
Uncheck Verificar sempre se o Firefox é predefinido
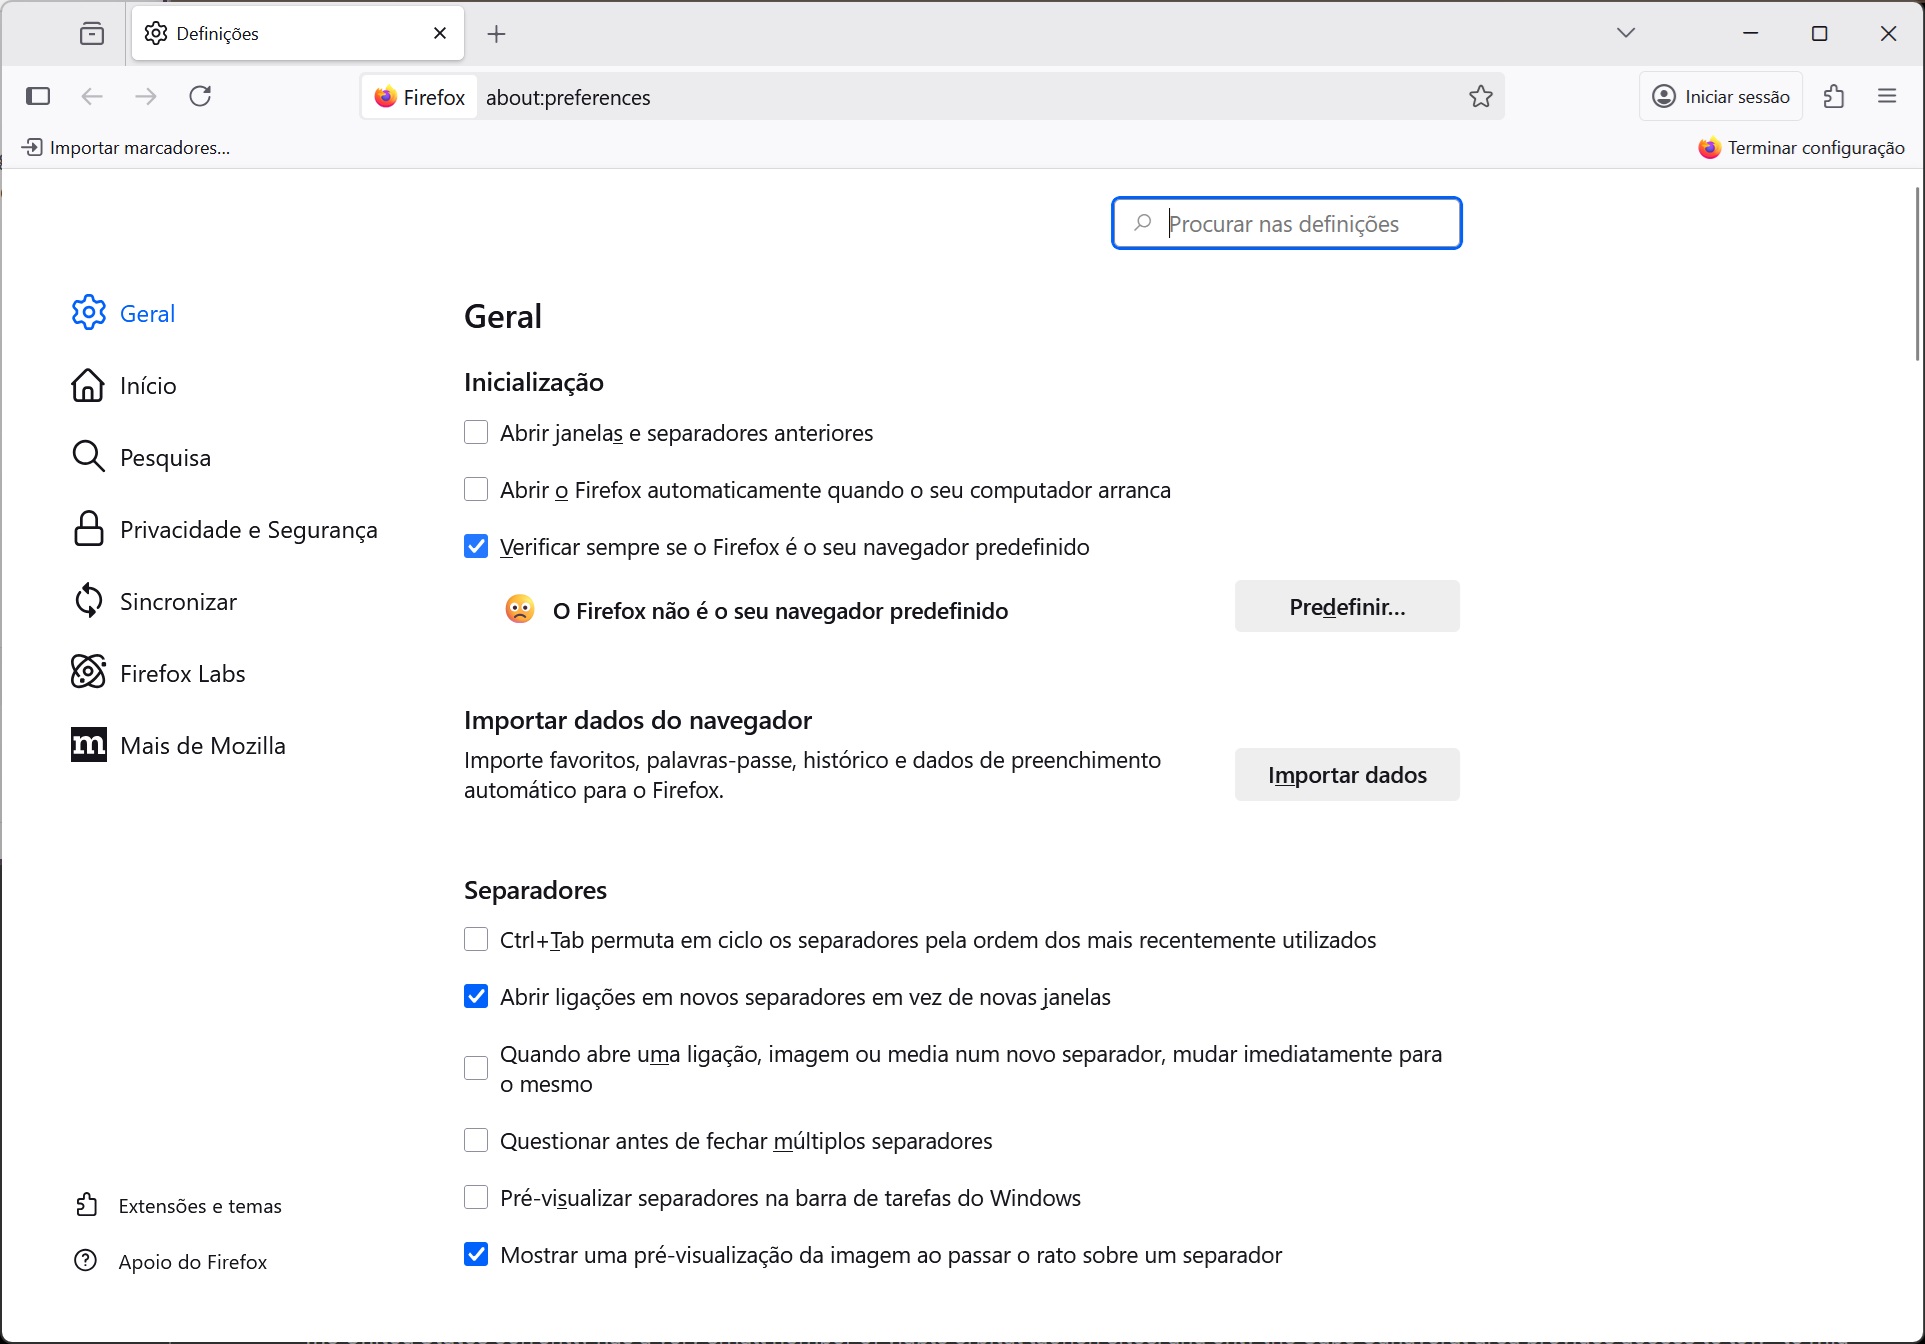476,546
